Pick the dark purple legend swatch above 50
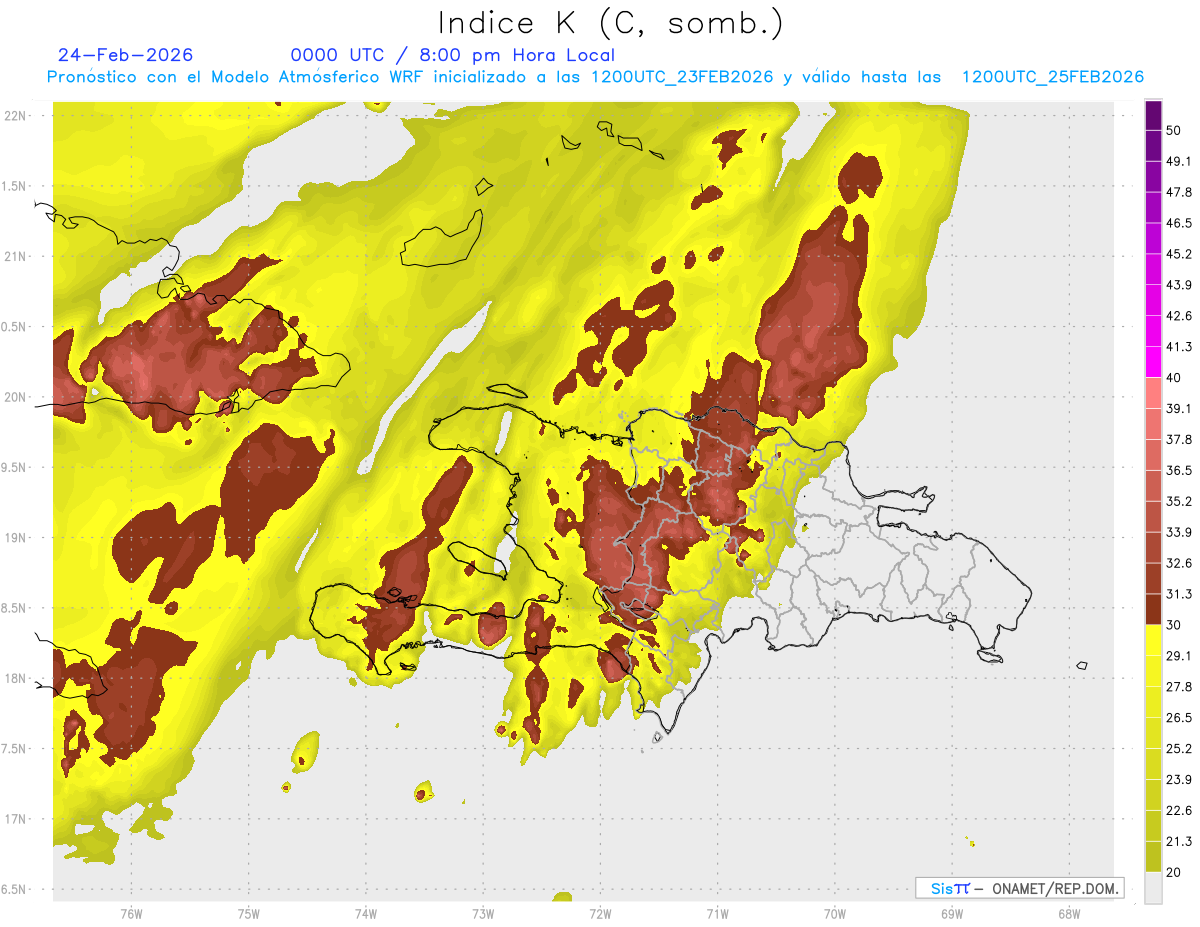The height and width of the screenshot is (927, 1200). click(1153, 116)
